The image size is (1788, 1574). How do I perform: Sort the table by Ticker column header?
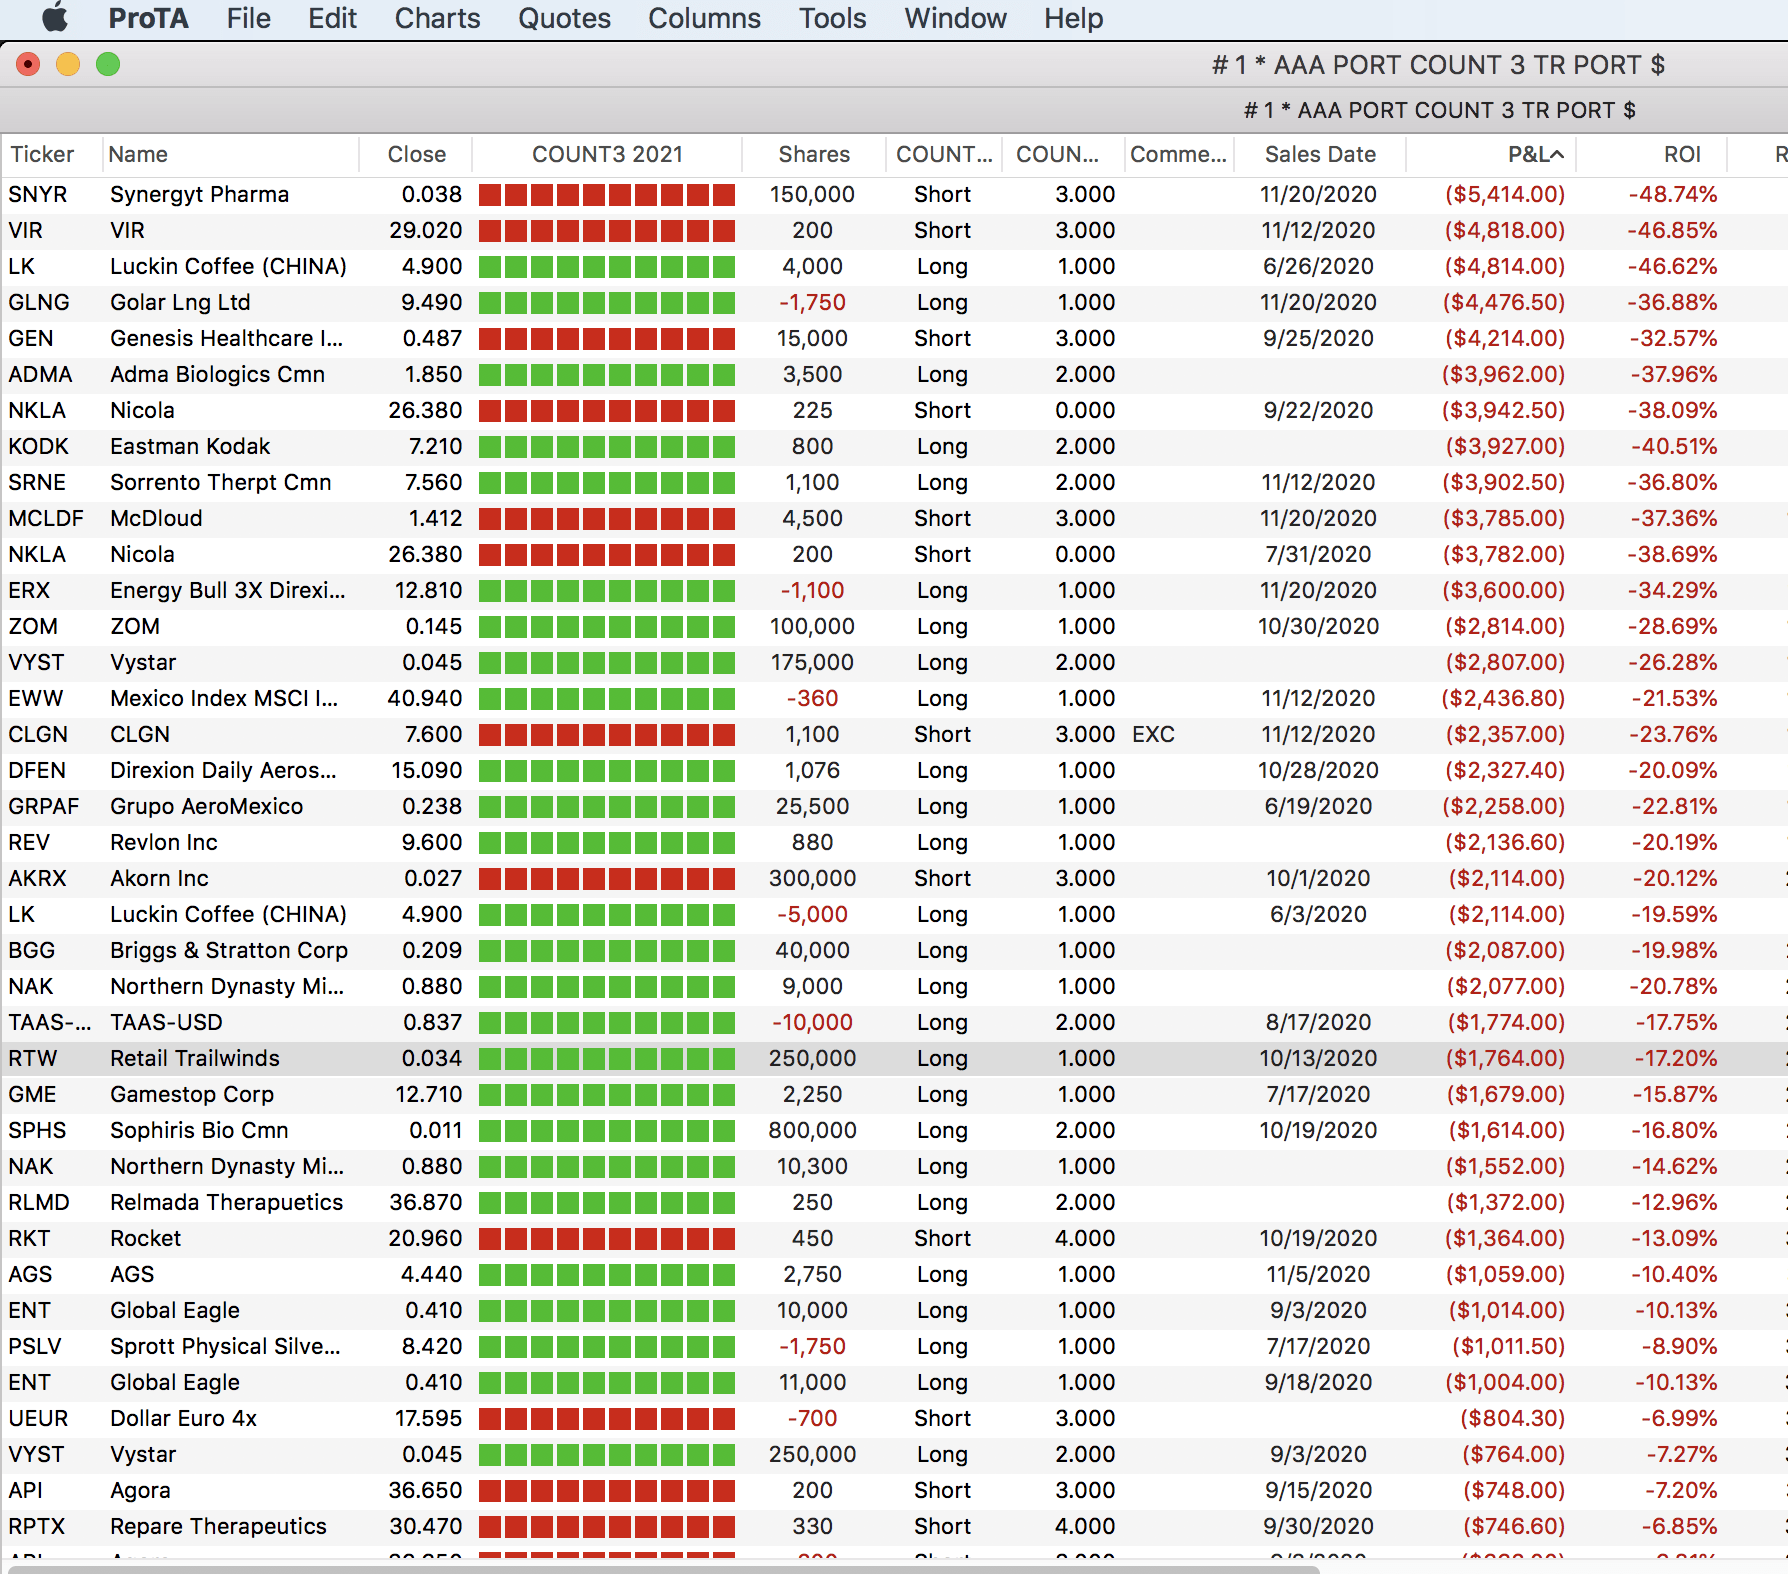[42, 155]
